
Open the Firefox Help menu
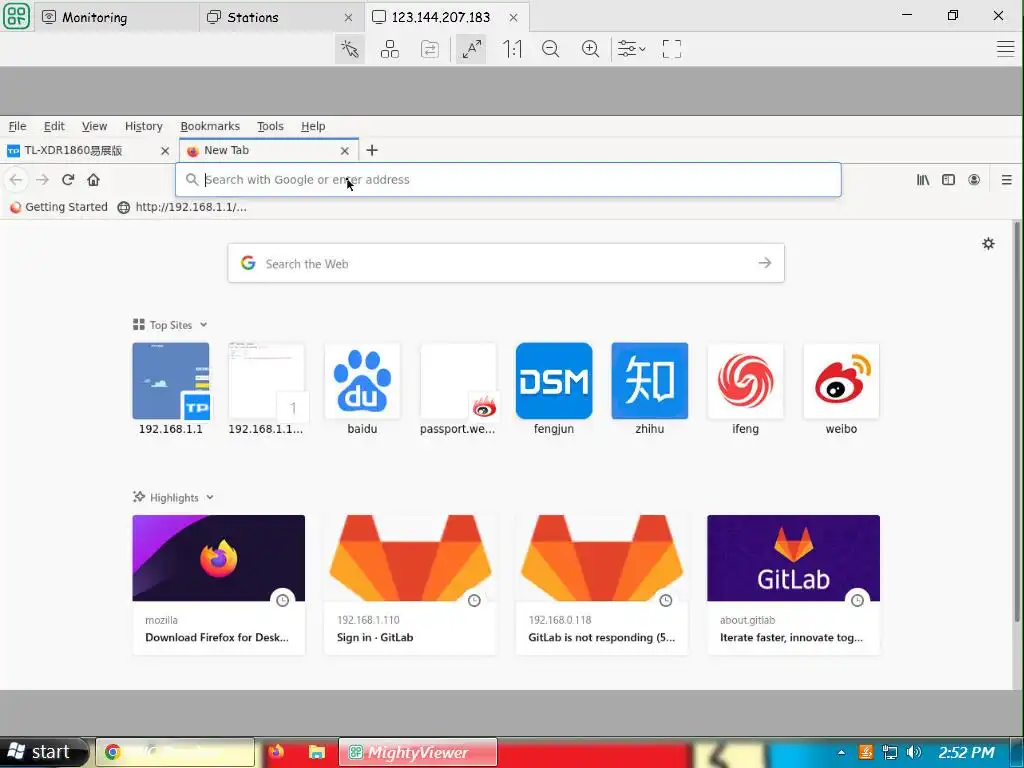tap(313, 126)
